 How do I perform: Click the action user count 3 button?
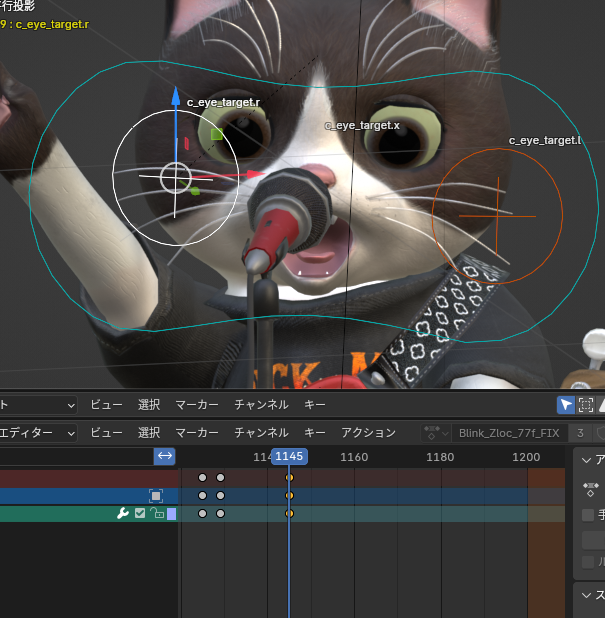(580, 433)
